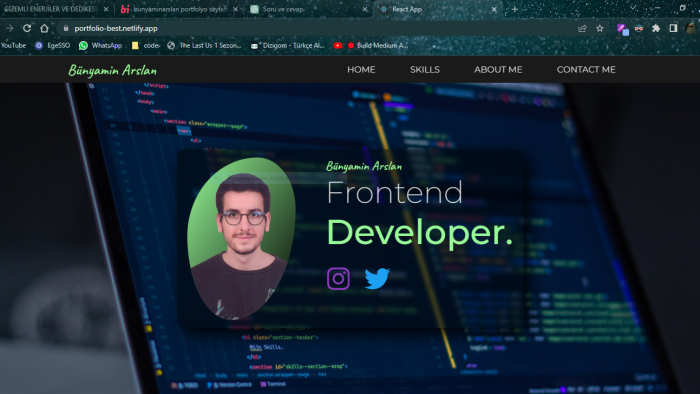The height and width of the screenshot is (394, 700).
Task: Switch to bunyaminarslan portfolyo tab
Action: pos(179,9)
